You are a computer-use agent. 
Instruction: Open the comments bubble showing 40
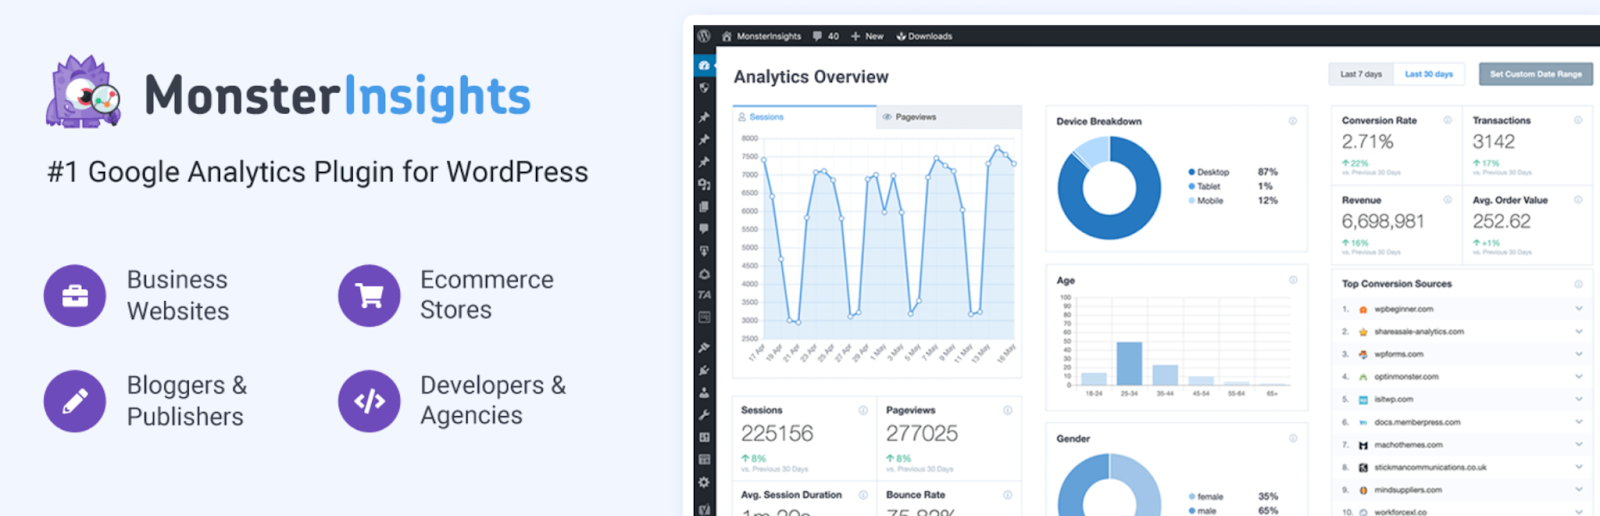click(x=825, y=36)
